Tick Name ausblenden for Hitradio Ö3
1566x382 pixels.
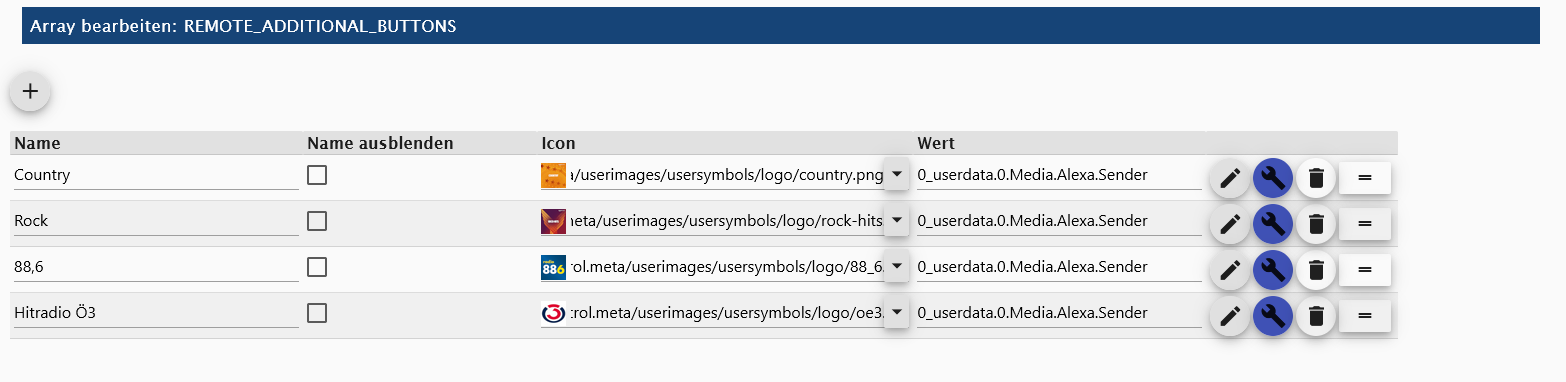pyautogui.click(x=317, y=313)
